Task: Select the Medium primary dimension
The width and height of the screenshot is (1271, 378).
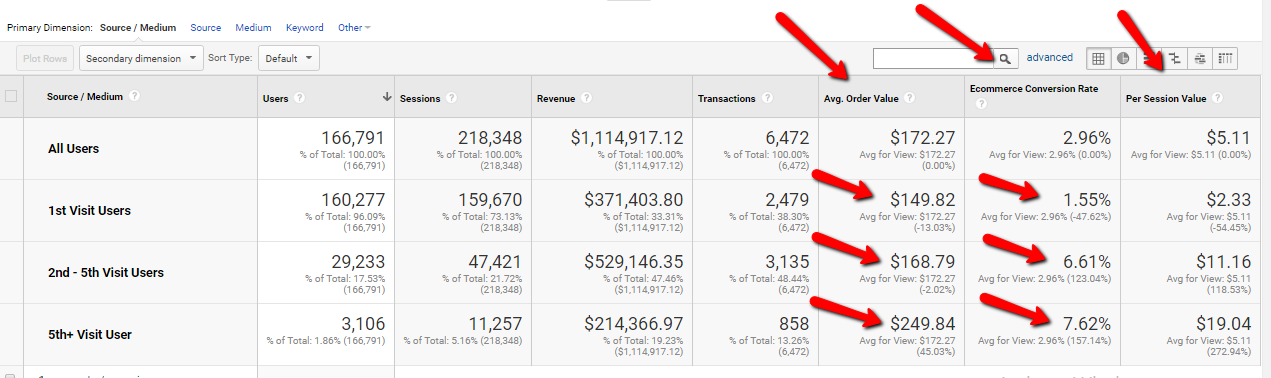Action: click(x=253, y=28)
